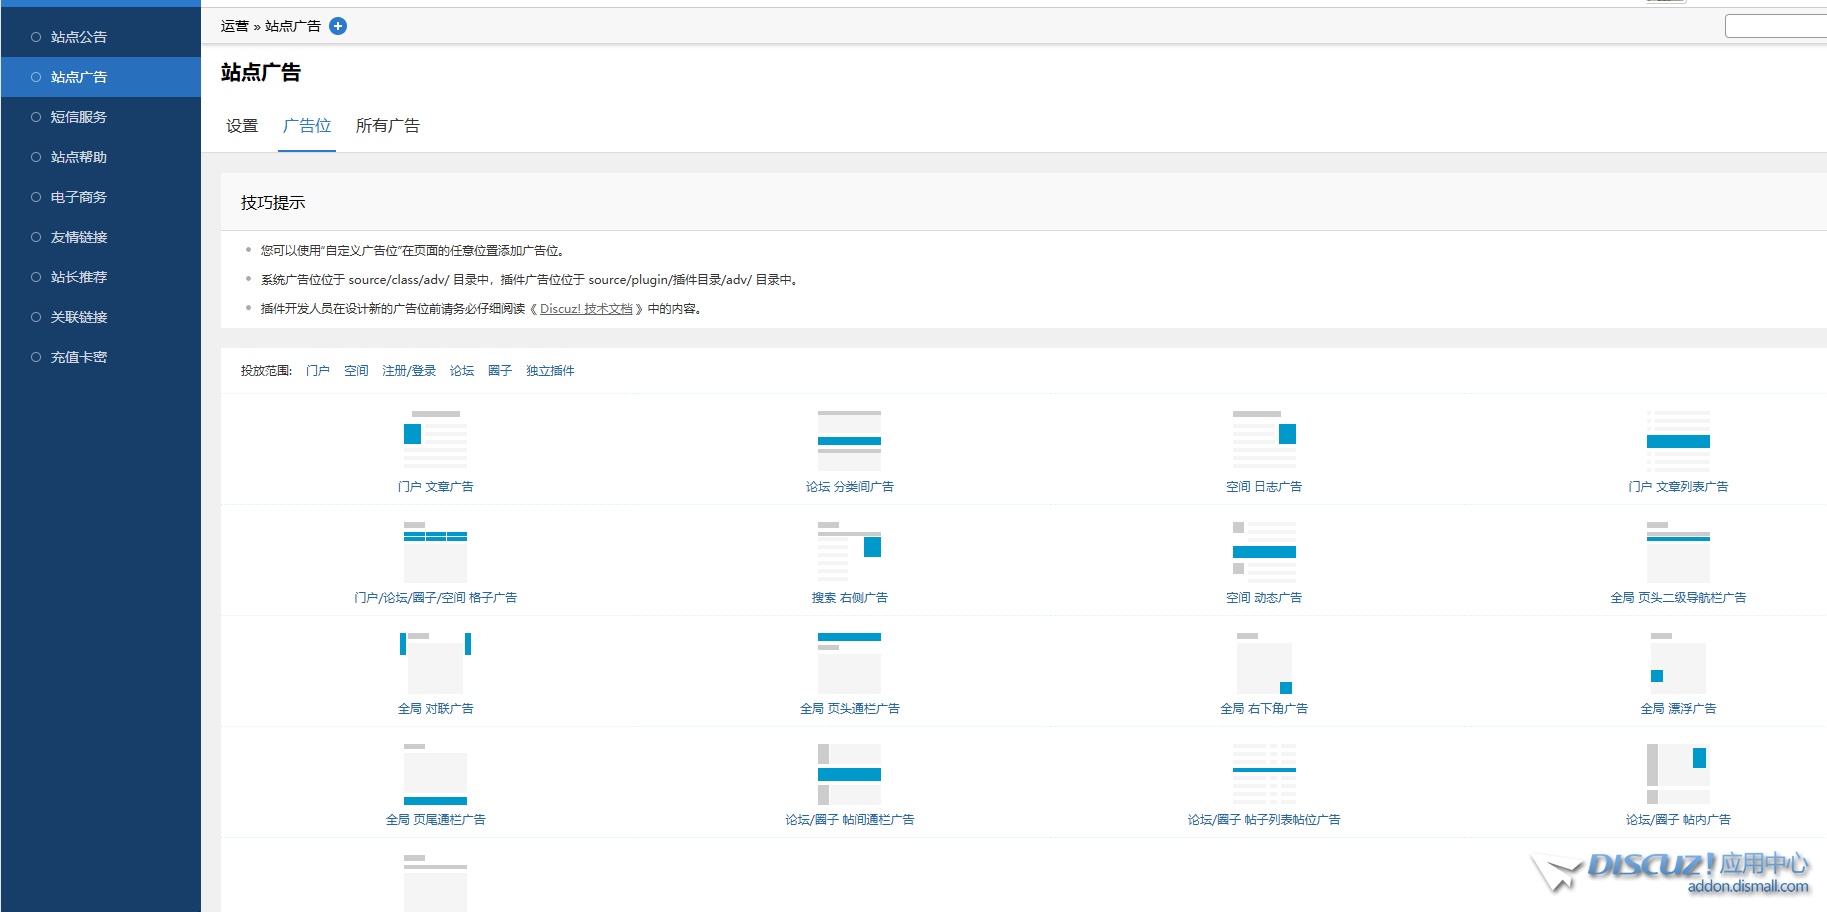Select the 全局 页头通栏广告 icon

click(x=849, y=662)
